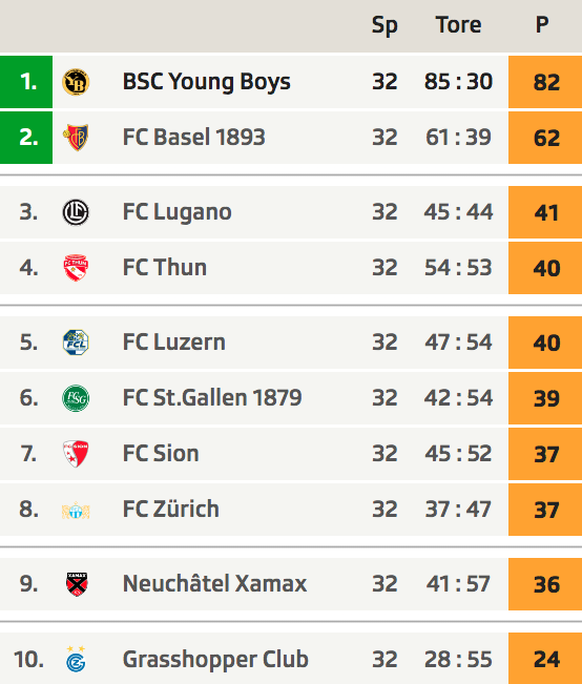The width and height of the screenshot is (582, 684).
Task: Select the FC Sion shield icon
Action: click(x=76, y=454)
